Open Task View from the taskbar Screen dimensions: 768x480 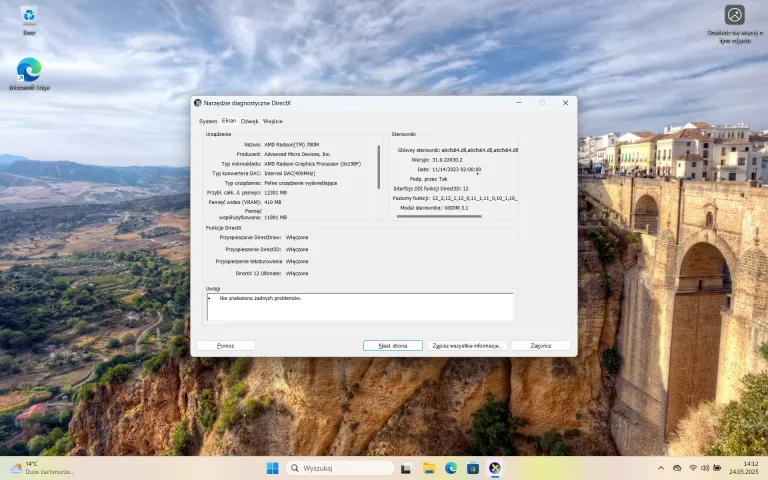click(406, 469)
